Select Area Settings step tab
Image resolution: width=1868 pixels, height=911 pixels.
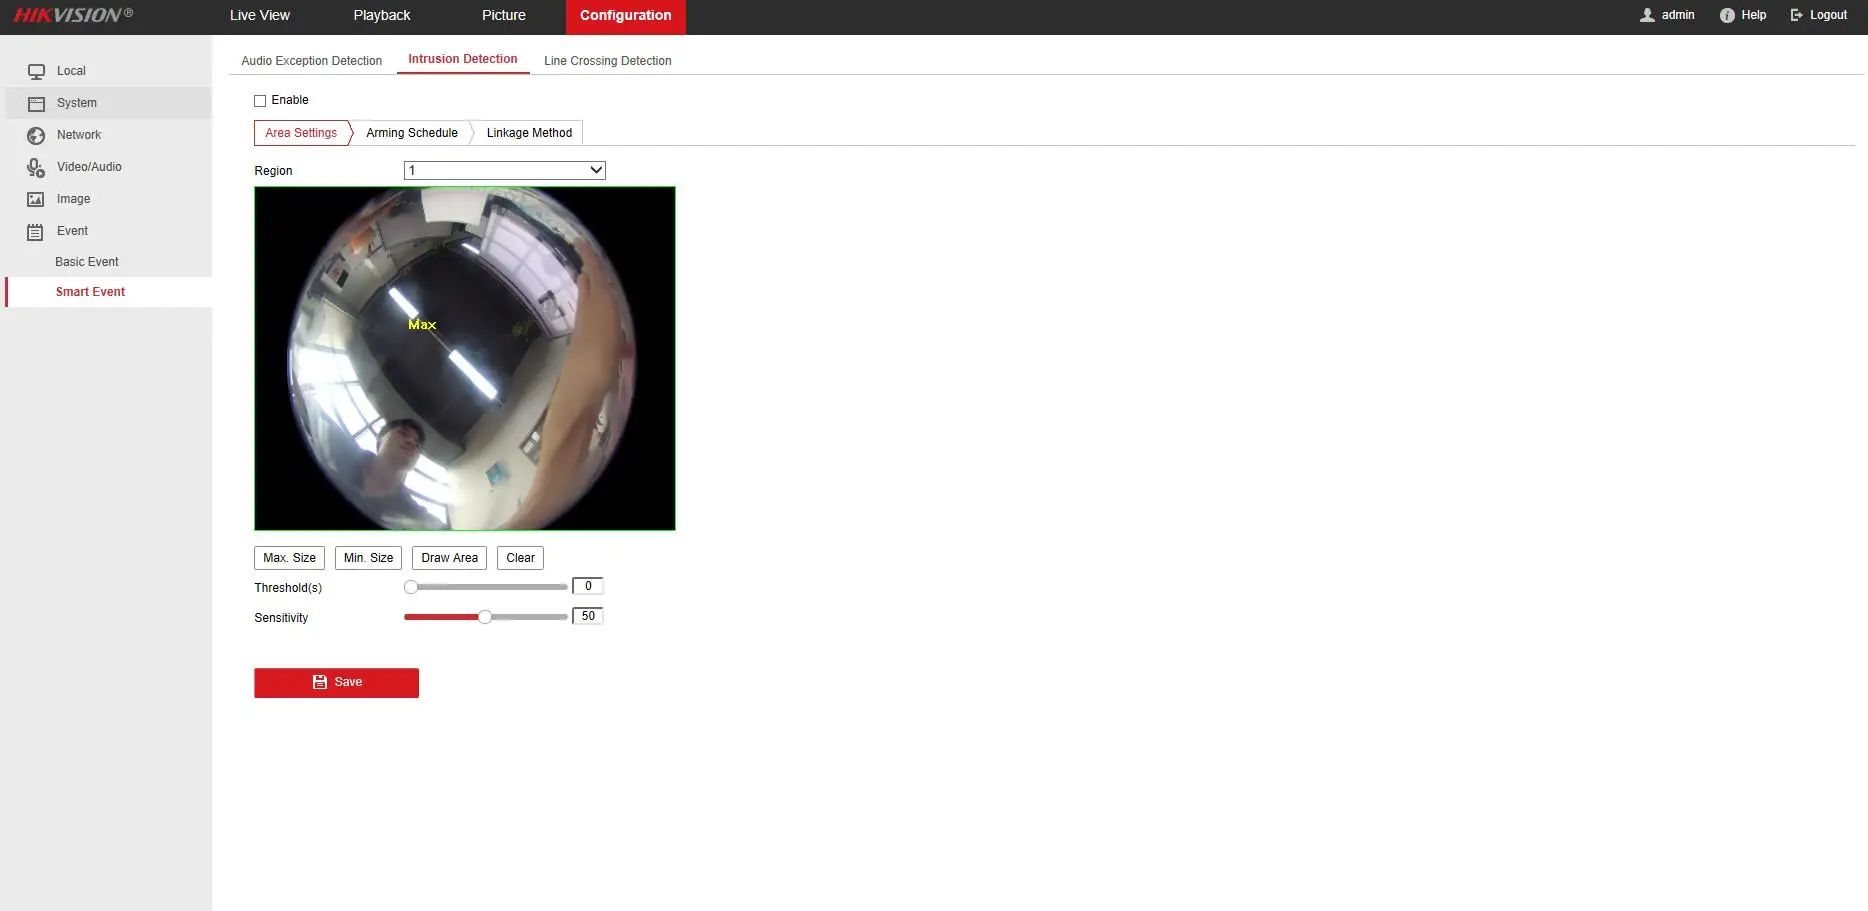(301, 133)
